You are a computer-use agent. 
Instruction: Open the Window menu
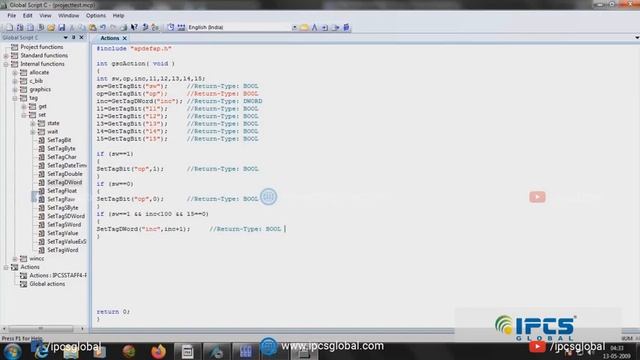[x=69, y=16]
